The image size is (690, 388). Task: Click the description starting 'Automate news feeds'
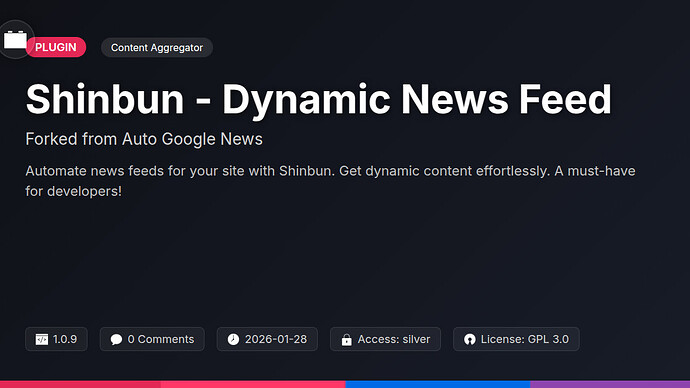point(330,181)
